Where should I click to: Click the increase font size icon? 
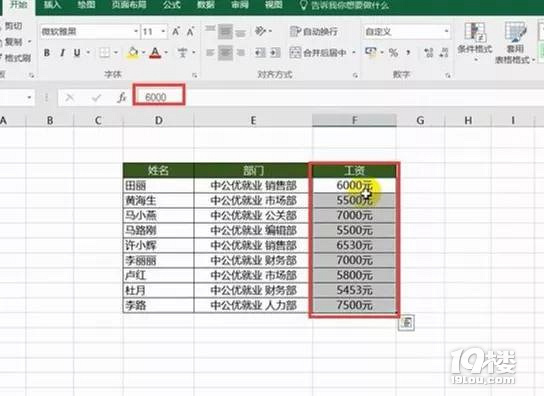point(176,32)
